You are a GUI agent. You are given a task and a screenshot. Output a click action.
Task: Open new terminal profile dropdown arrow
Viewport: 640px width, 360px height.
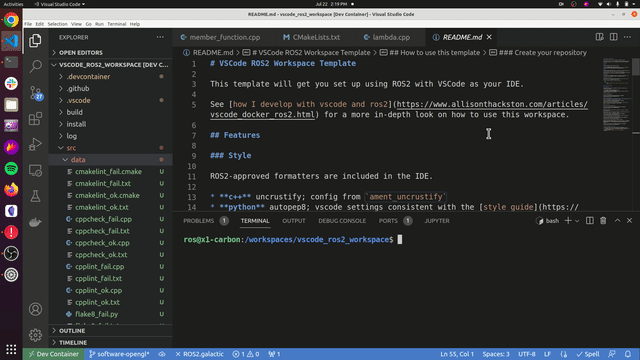[x=577, y=221]
